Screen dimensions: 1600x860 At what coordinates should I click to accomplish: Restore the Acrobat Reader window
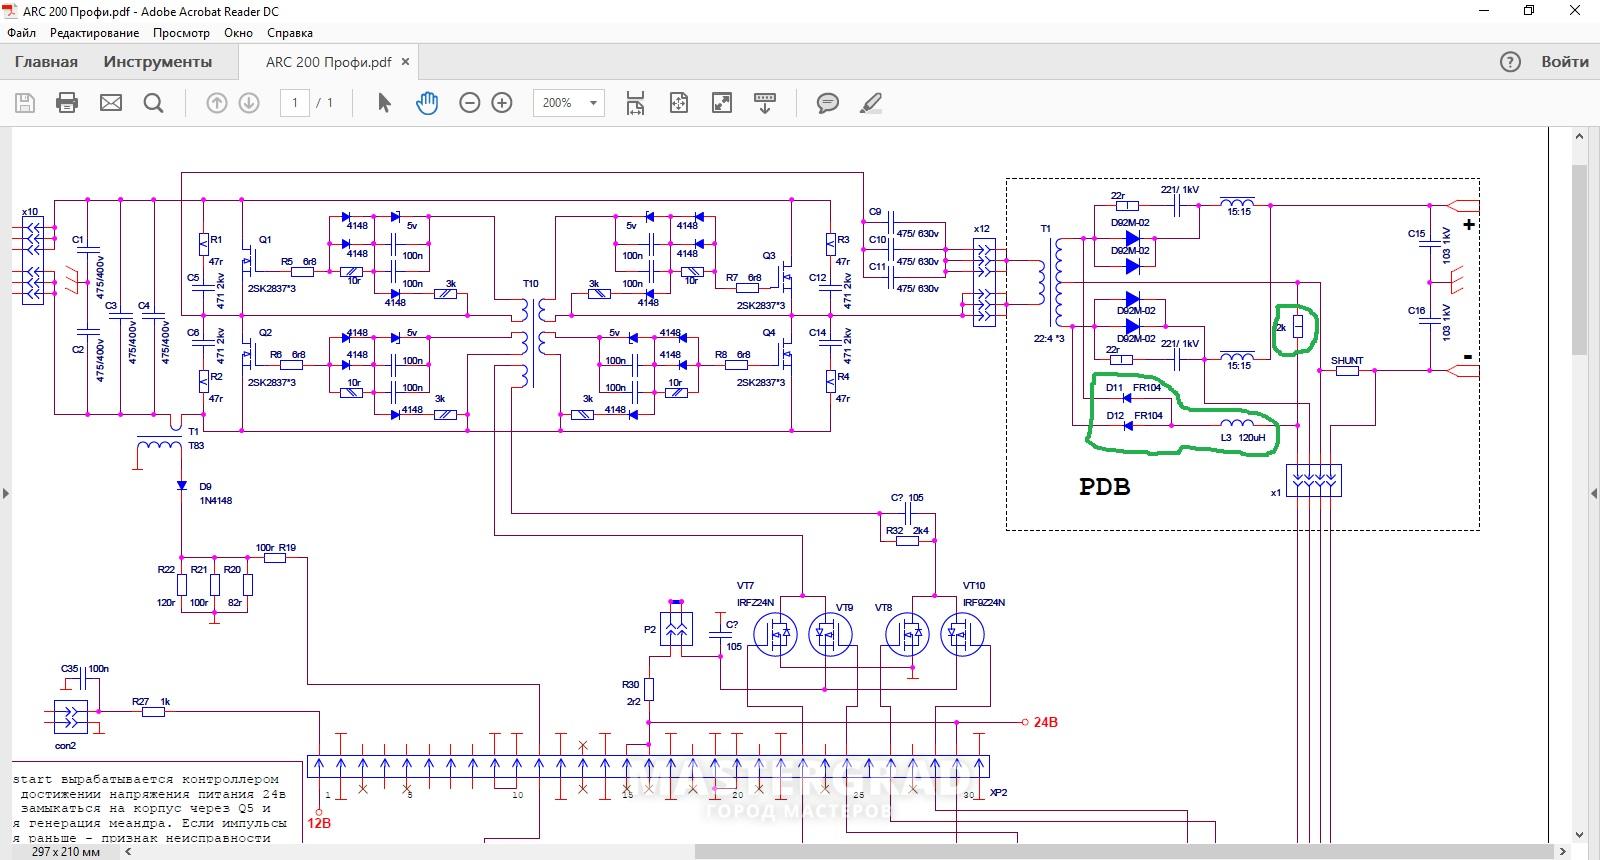pyautogui.click(x=1529, y=11)
